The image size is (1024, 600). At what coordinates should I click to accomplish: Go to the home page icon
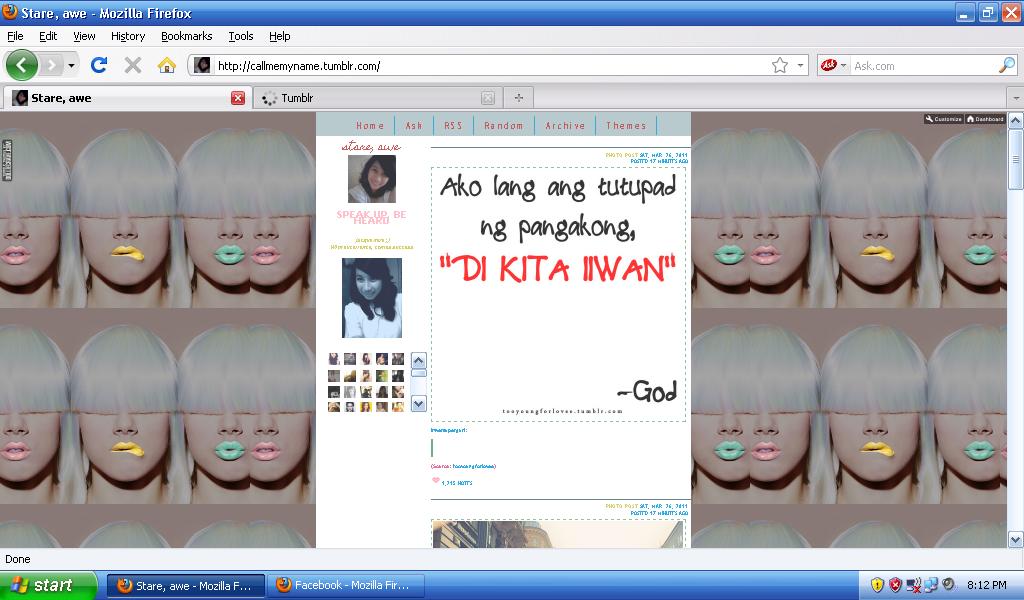167,65
